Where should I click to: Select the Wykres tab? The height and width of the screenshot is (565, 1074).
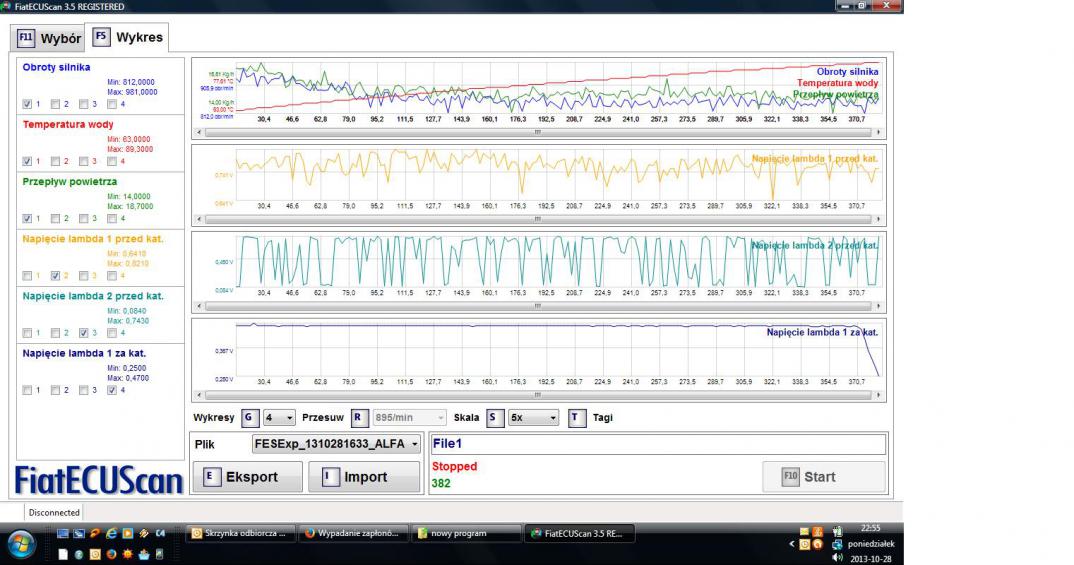click(128, 38)
